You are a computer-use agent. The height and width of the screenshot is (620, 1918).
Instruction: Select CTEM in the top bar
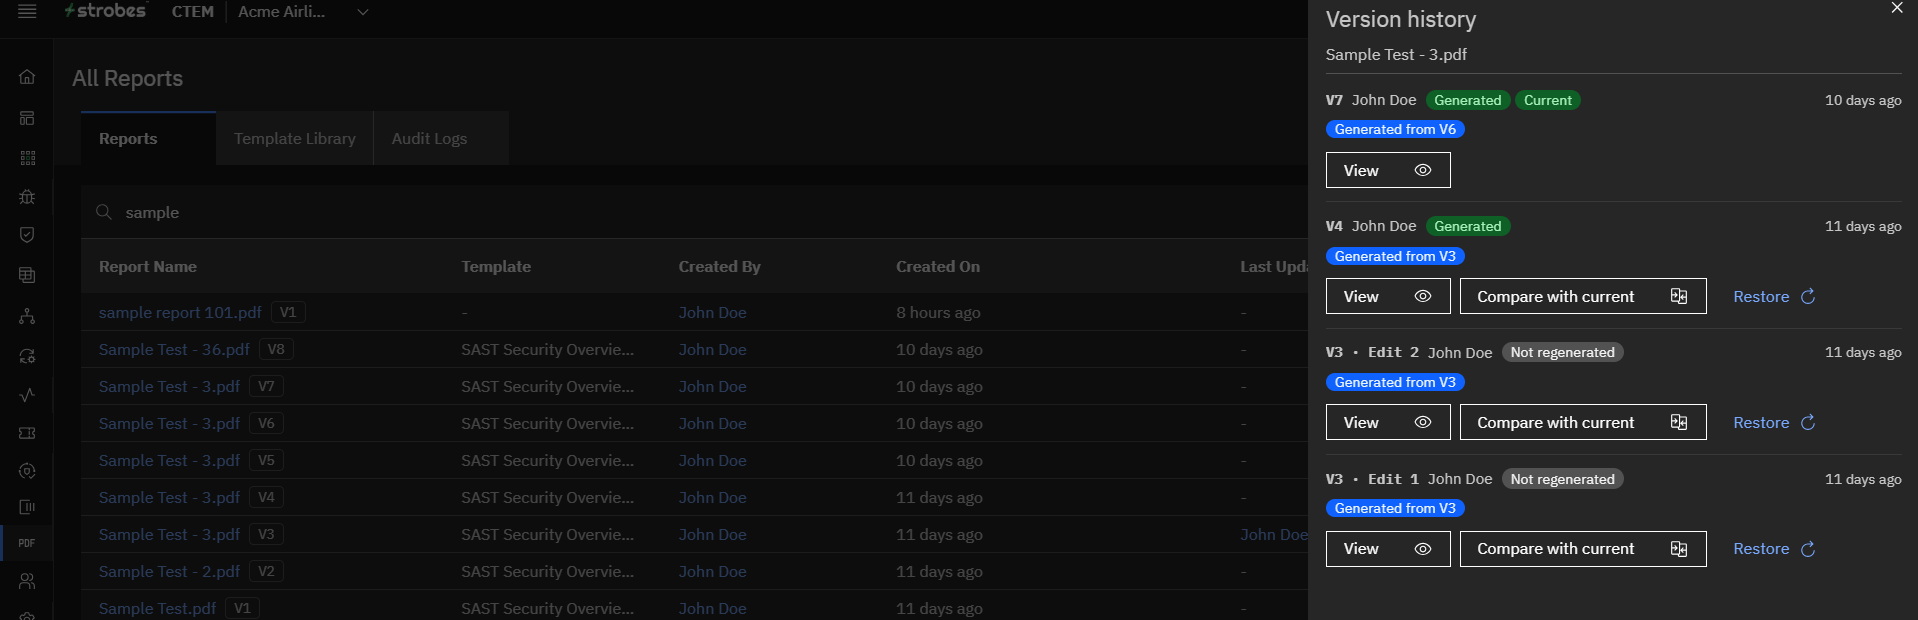point(193,12)
